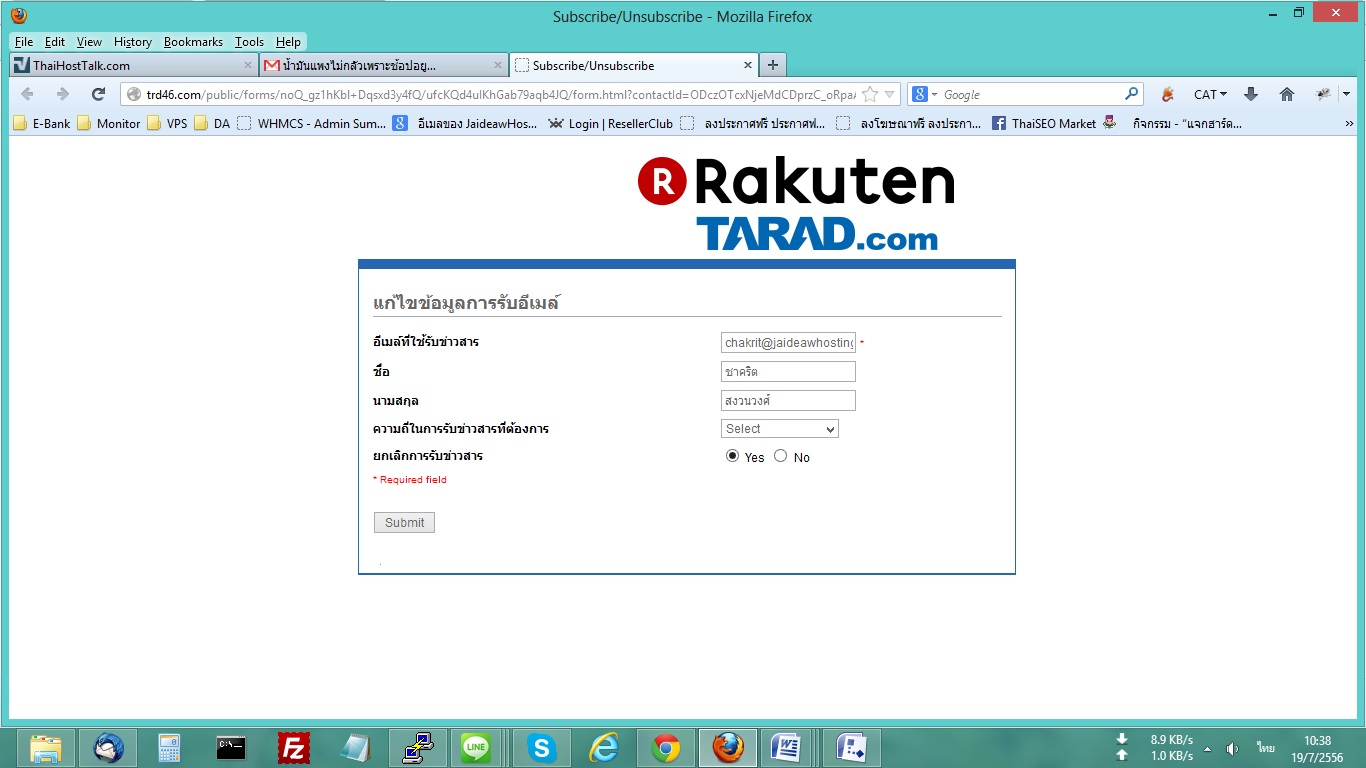
Task: Go forward to the next page
Action: [x=62, y=94]
